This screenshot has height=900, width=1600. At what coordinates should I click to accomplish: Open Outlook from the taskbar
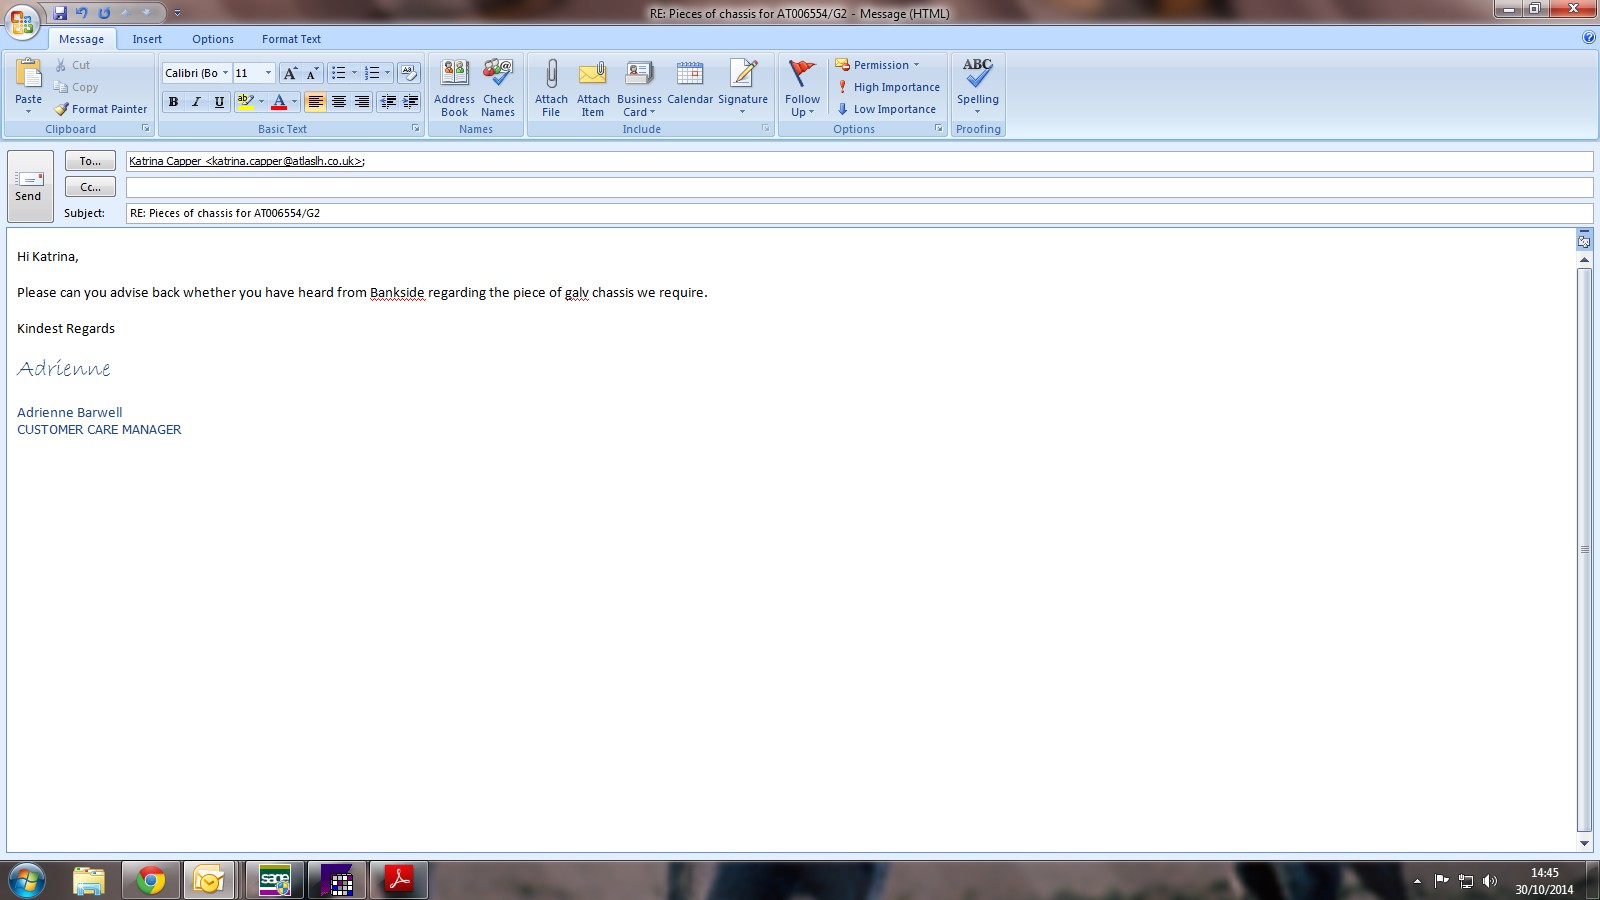[x=211, y=881]
